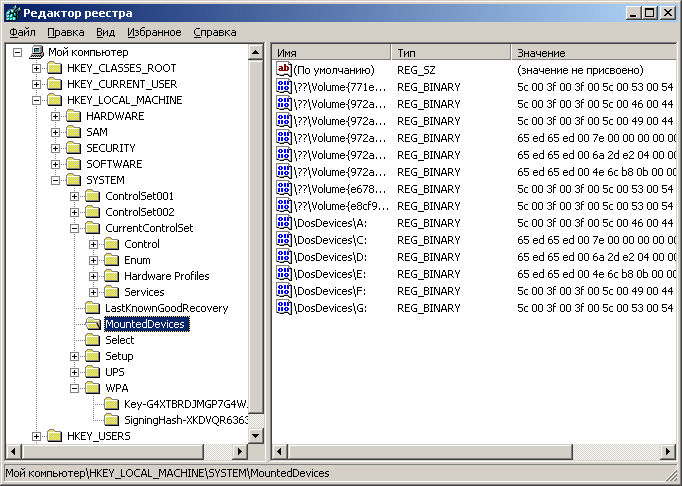The width and height of the screenshot is (682, 486).
Task: Click binary icon of \DosDevices\C: value
Action: pos(284,240)
